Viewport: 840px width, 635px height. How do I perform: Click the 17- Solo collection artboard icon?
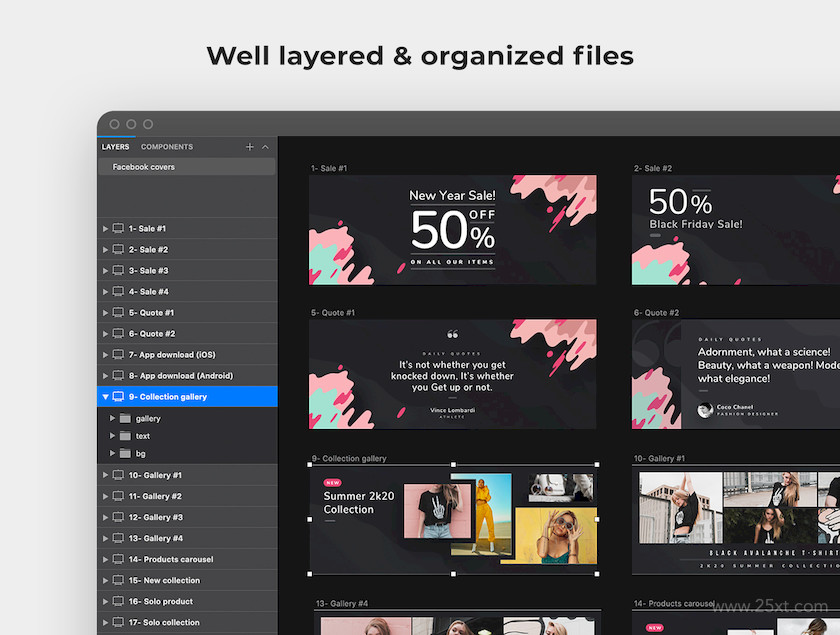click(x=118, y=622)
